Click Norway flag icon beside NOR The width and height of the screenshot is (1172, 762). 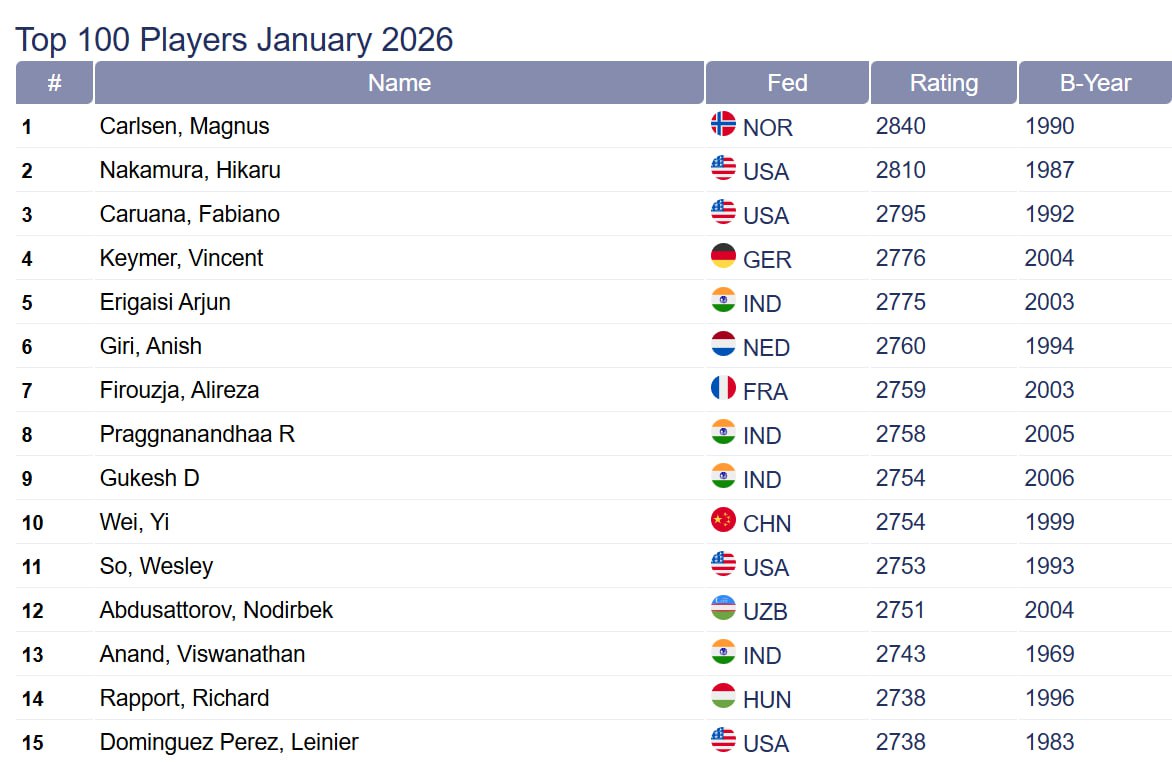point(723,124)
